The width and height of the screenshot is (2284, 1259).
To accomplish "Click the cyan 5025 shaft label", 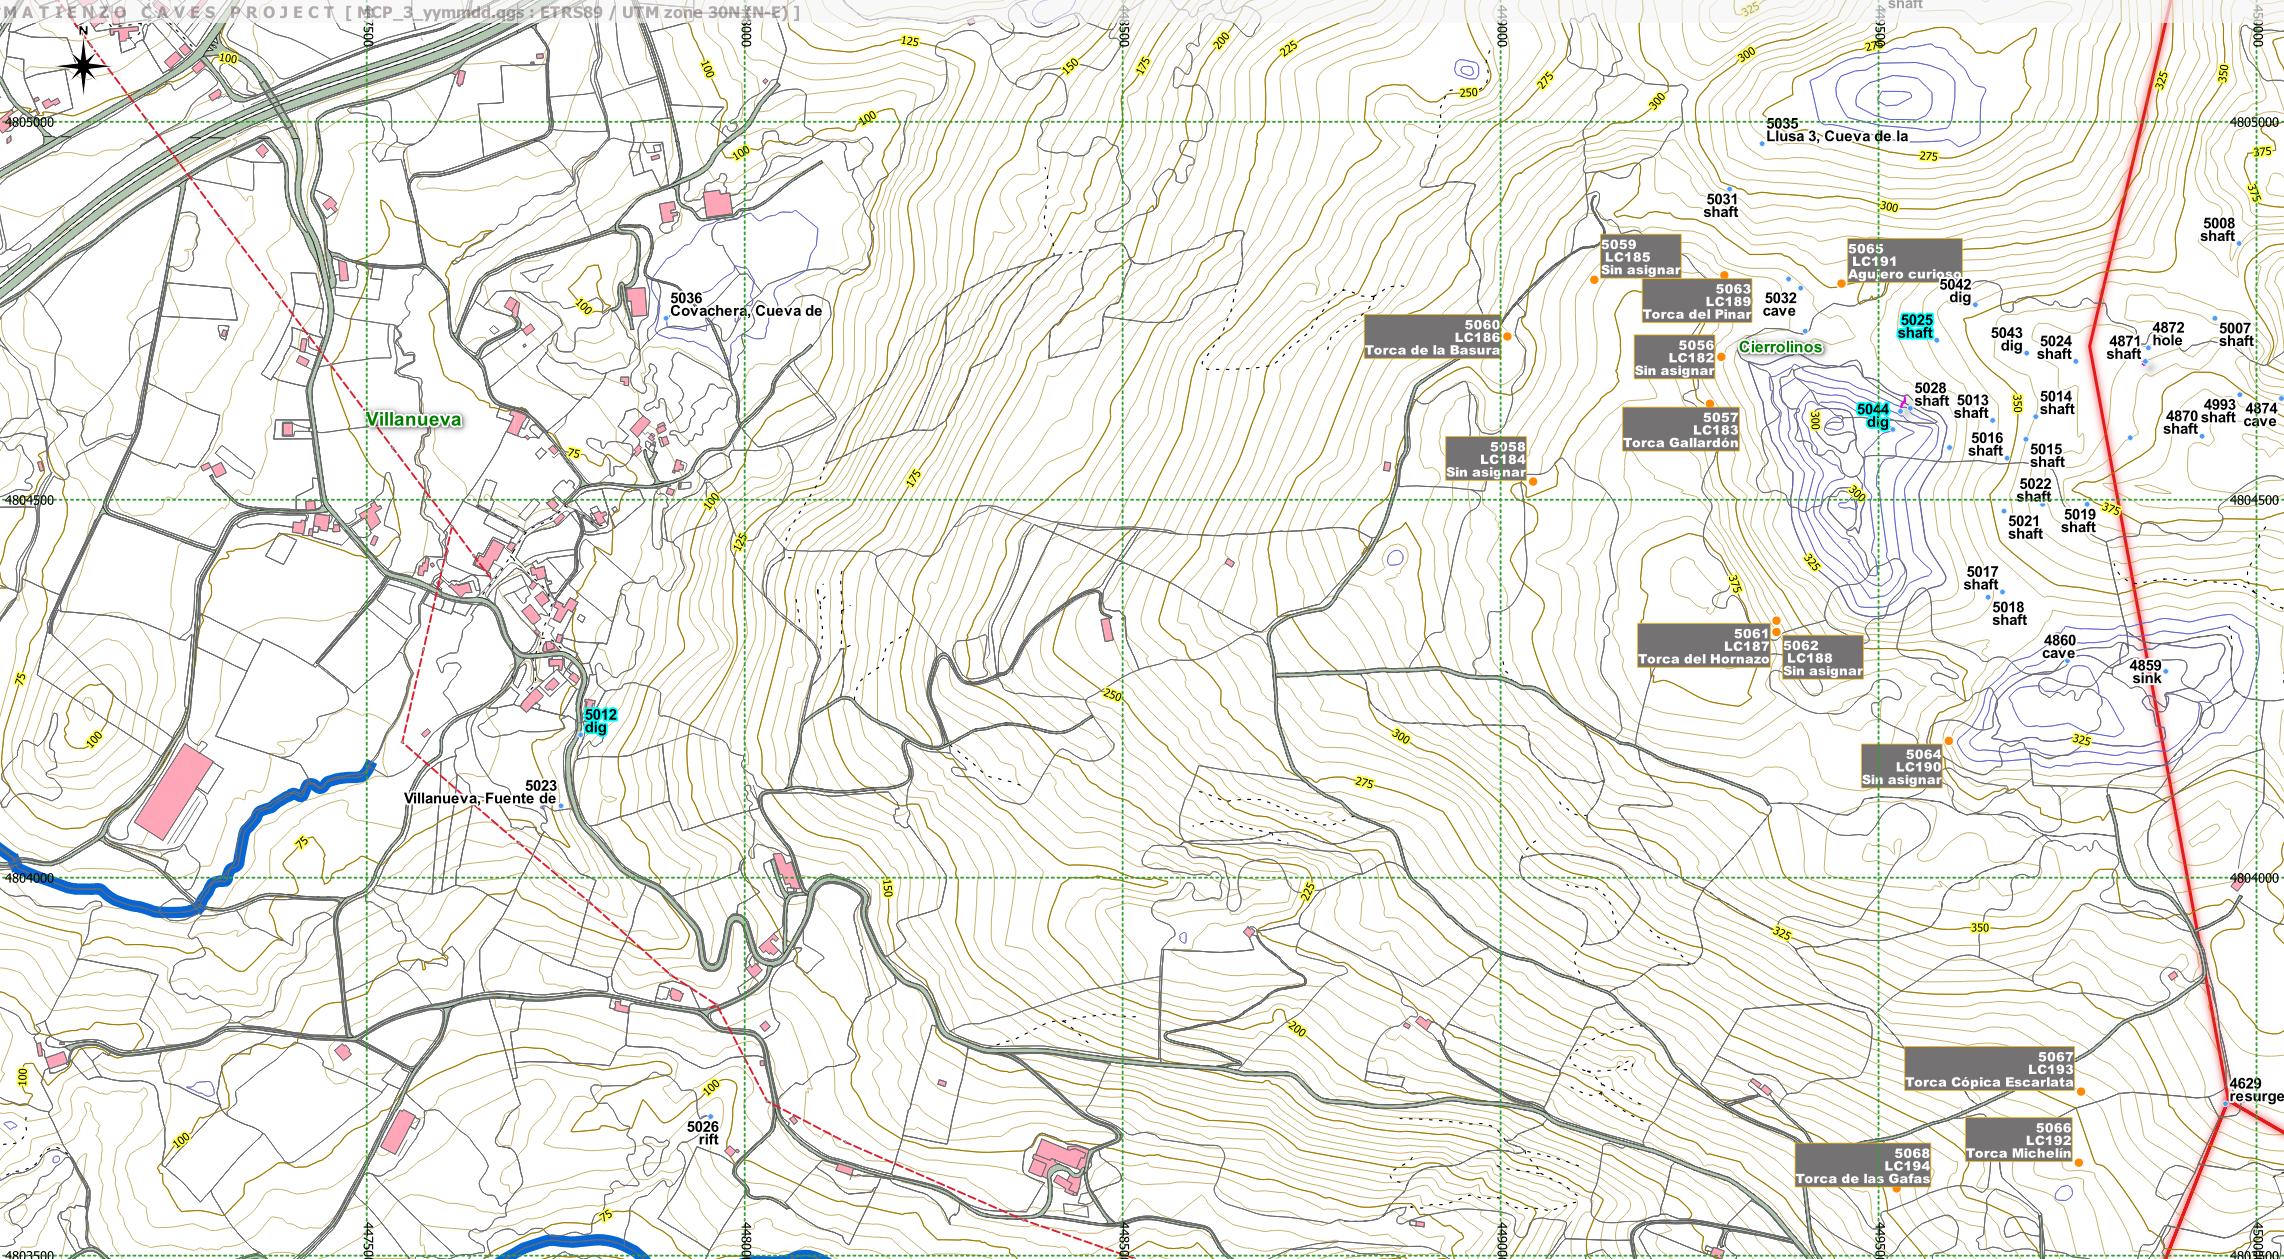I will point(1916,326).
